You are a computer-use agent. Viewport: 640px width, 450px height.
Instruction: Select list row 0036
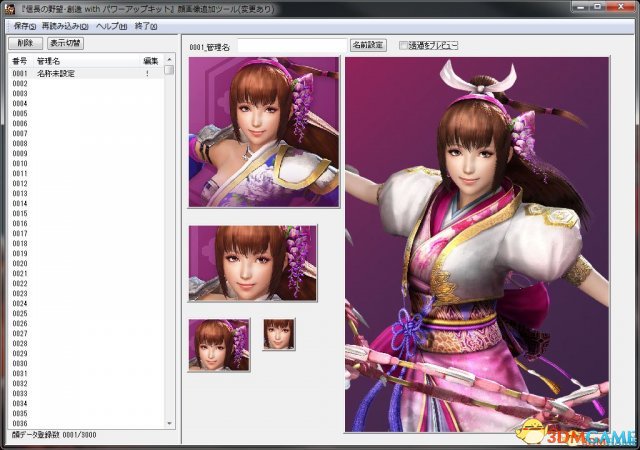click(86, 423)
